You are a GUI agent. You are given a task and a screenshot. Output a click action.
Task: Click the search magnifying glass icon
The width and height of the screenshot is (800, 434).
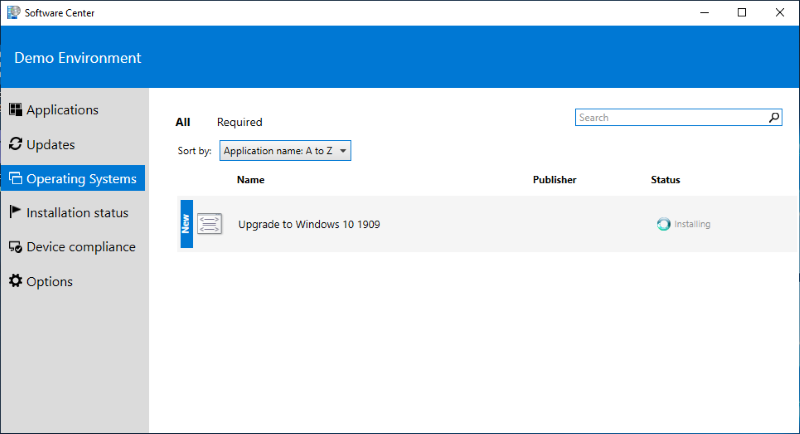[774, 118]
